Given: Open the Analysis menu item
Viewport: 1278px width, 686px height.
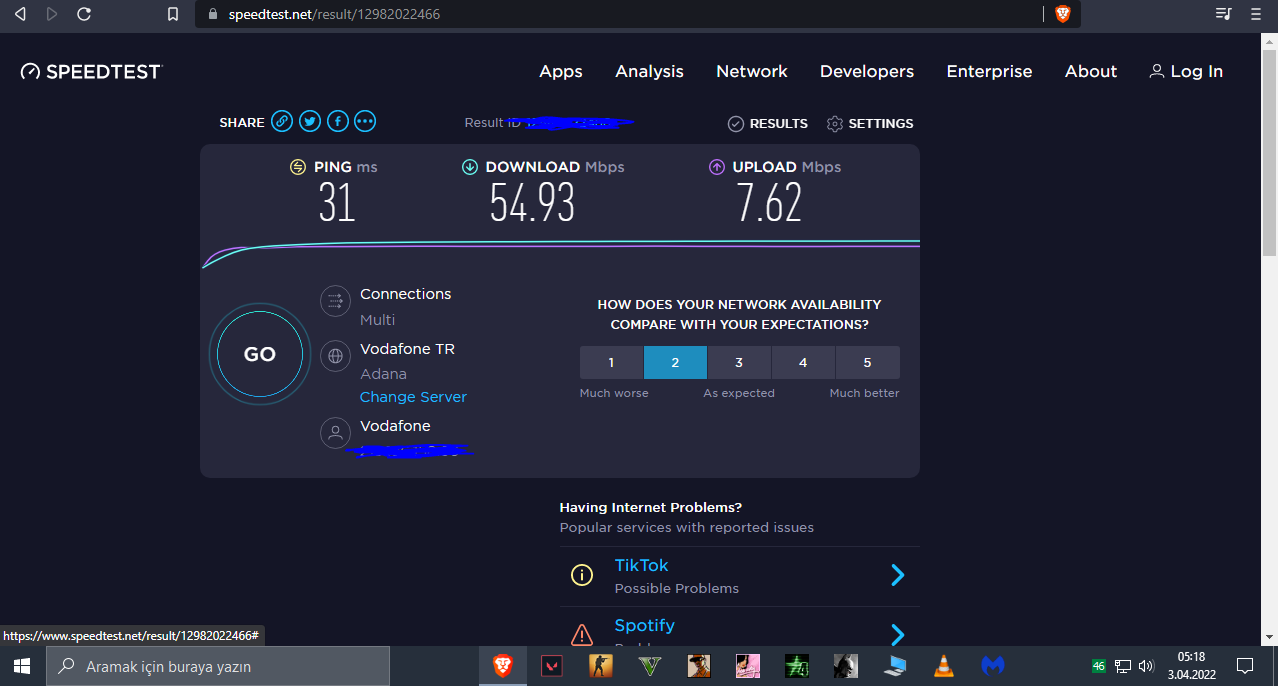Looking at the screenshot, I should 649,71.
